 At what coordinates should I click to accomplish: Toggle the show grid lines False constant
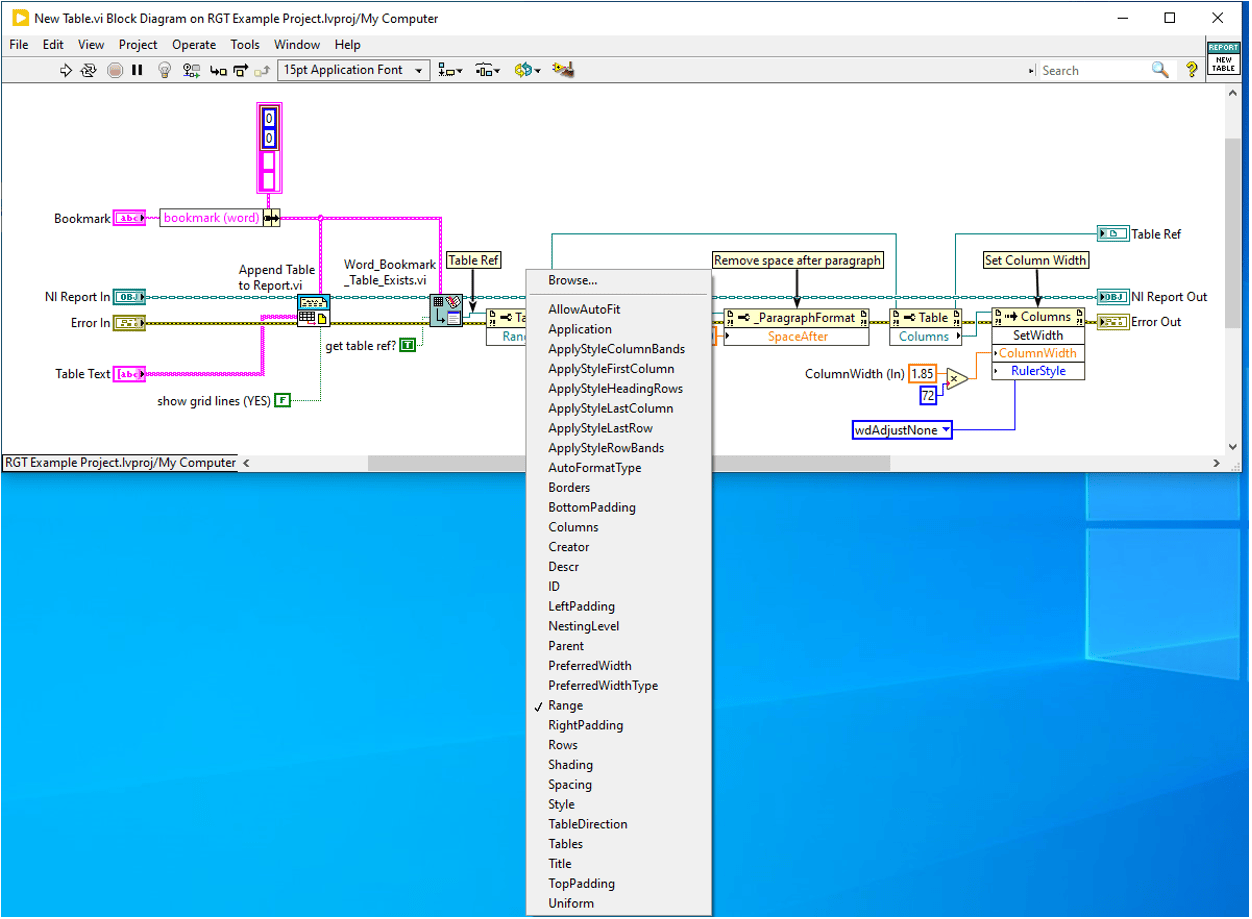click(x=282, y=401)
